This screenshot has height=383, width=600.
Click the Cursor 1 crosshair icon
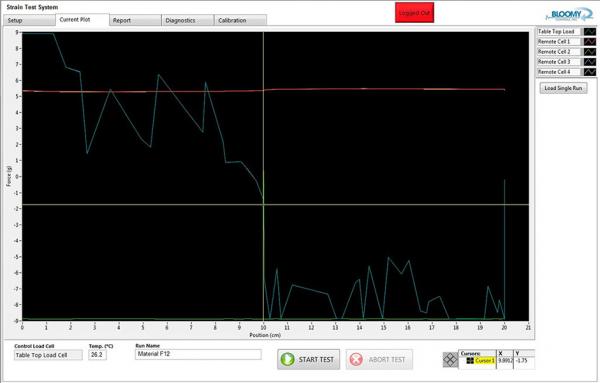[470, 361]
